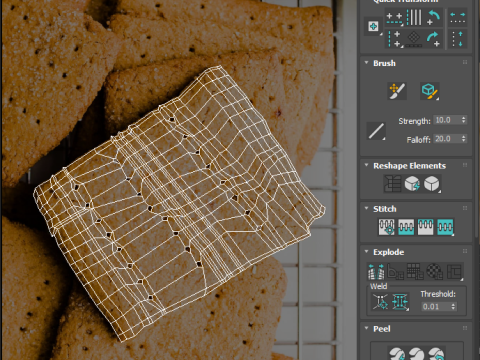Viewport: 480px width, 360px height.
Task: Click the Set Pivot button in Quick Transform
Action: (373, 26)
